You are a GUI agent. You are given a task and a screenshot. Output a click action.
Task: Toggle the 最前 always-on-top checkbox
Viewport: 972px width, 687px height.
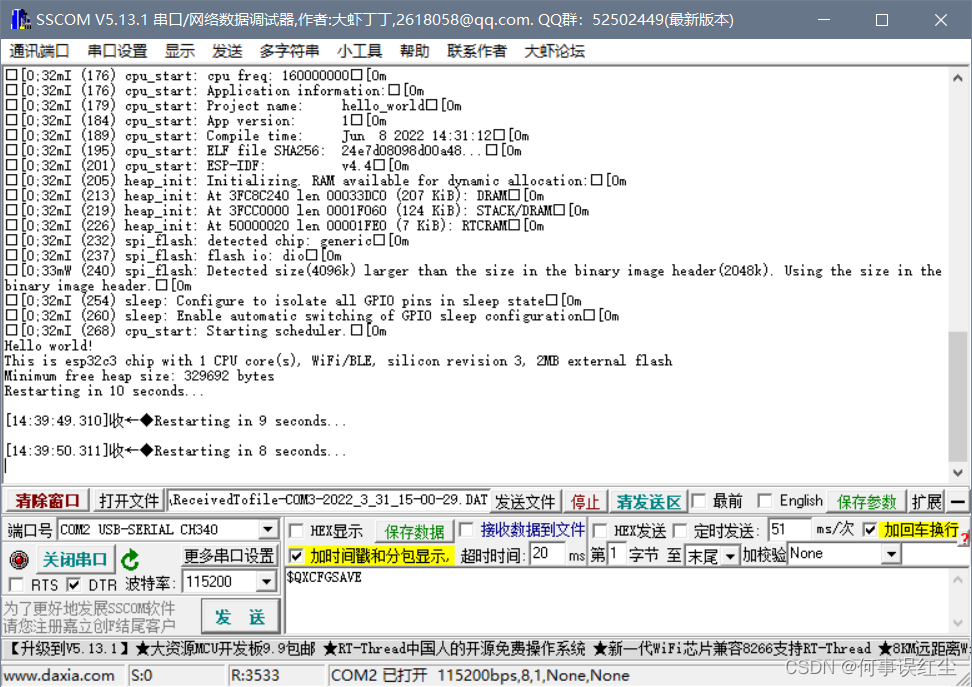[699, 500]
